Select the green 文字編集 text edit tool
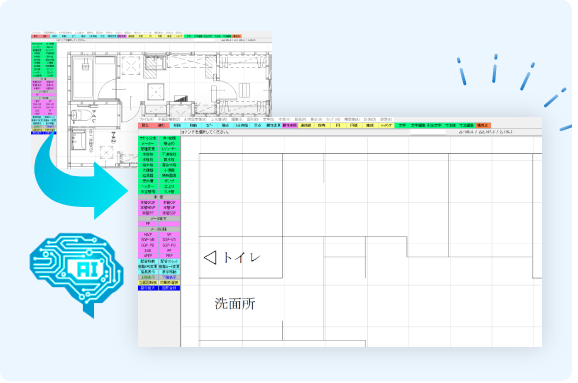This screenshot has width=578, height=383. point(418,125)
